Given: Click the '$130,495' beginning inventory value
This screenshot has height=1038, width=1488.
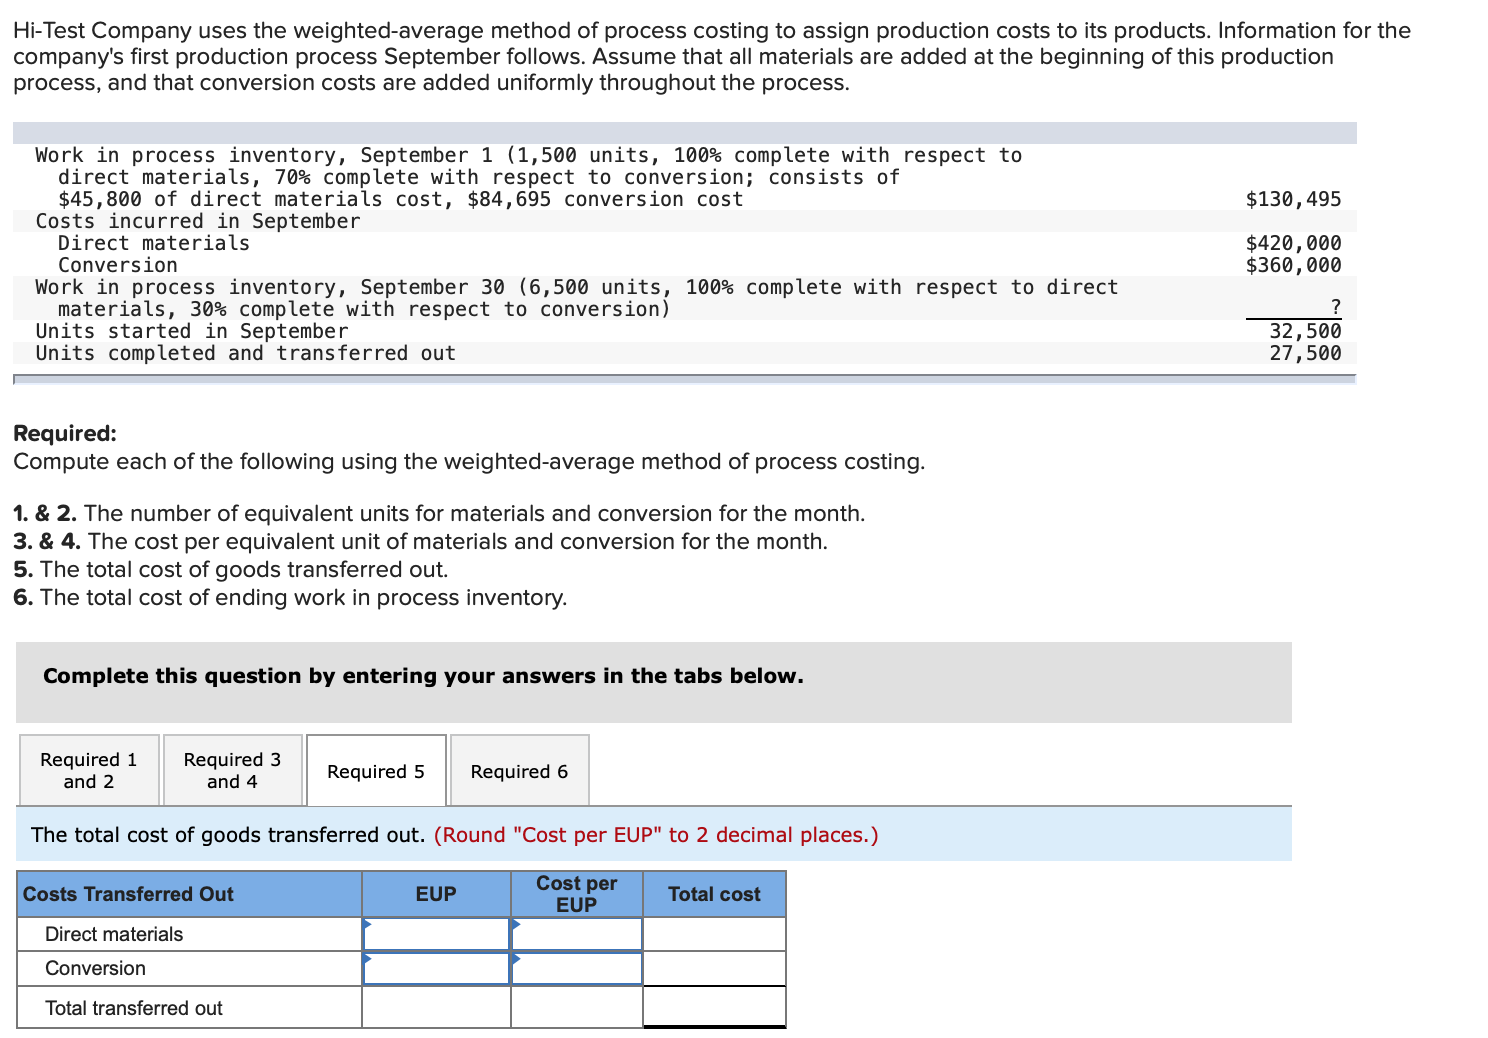Looking at the screenshot, I should tap(1293, 199).
